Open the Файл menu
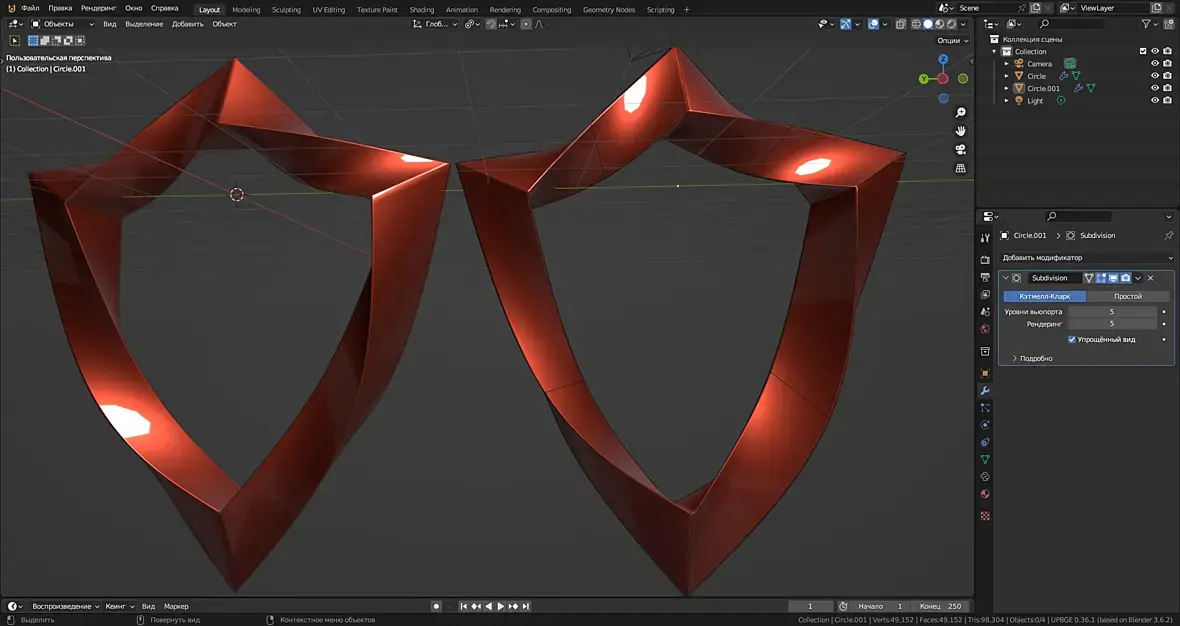The image size is (1180, 626). click(x=30, y=8)
